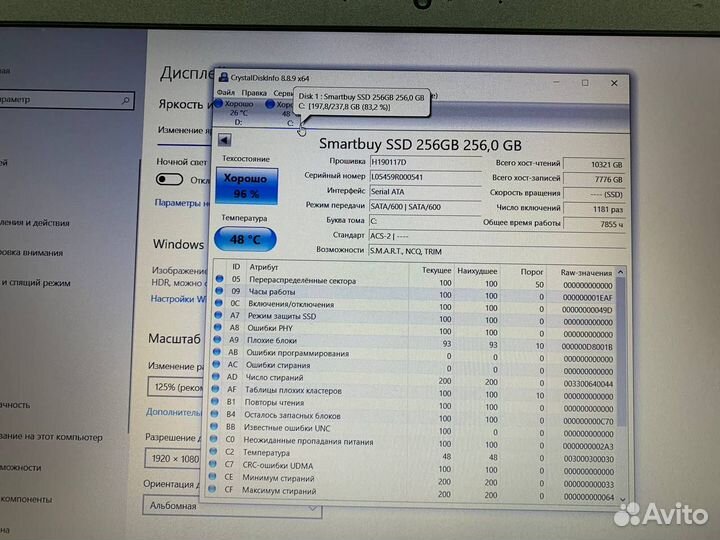Click the status dot for Максимум стираний

tap(212, 489)
